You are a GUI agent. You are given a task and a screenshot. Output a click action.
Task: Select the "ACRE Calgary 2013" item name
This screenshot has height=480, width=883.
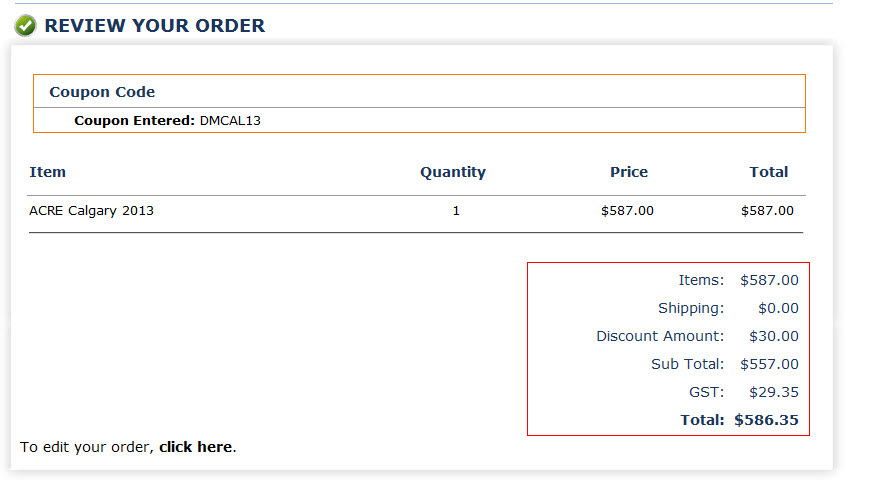pos(91,211)
